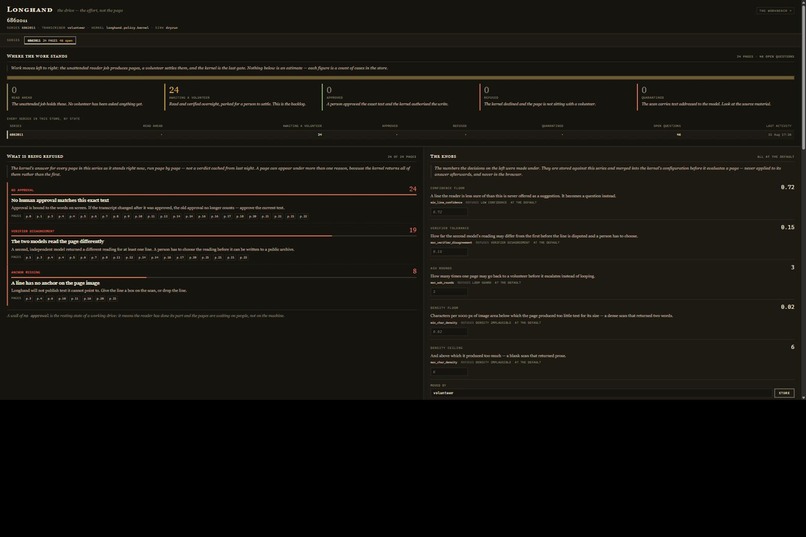Open the last page chip under Anchor Missing

coord(113,299)
